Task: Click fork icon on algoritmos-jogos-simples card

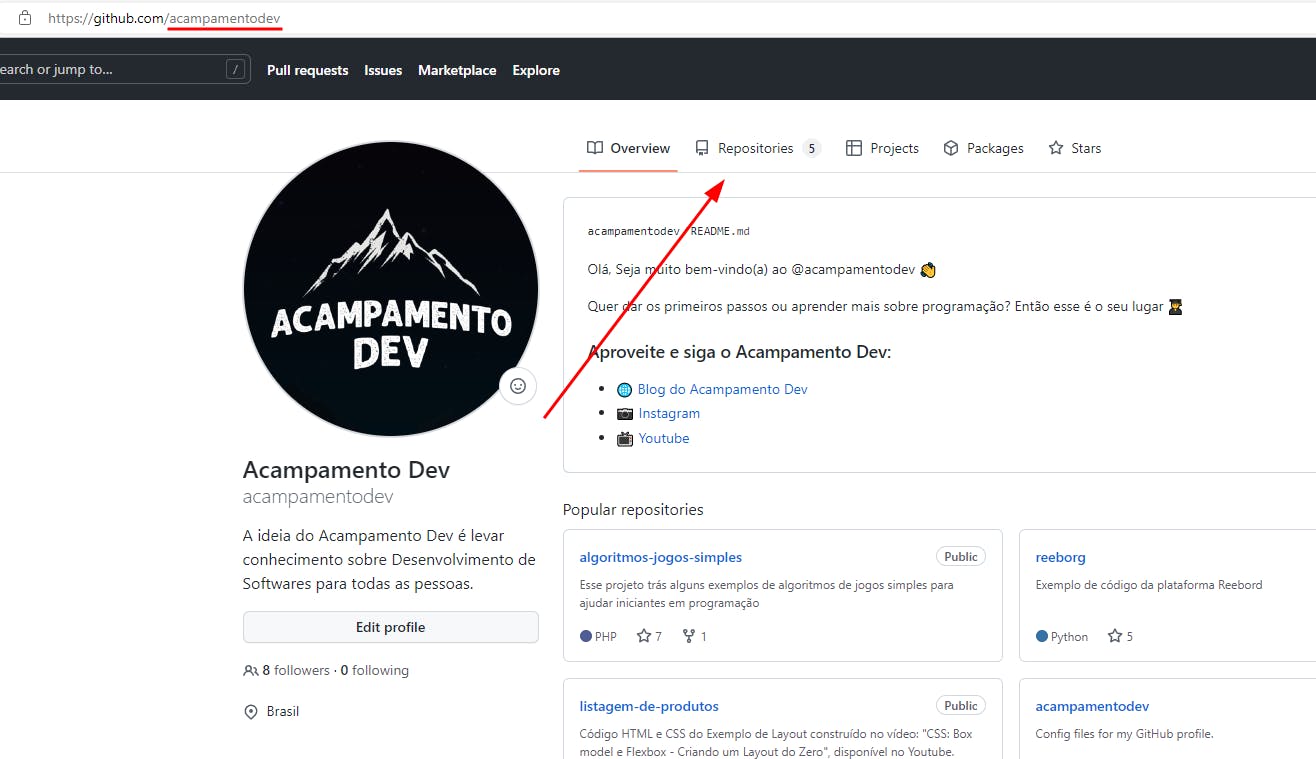Action: click(x=689, y=636)
